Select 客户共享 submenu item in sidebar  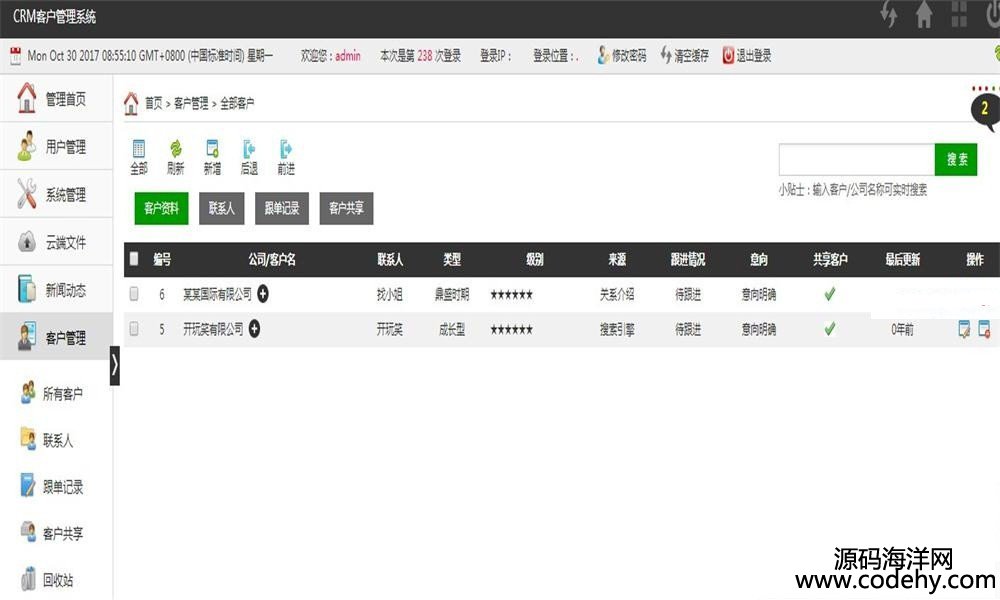[x=52, y=533]
